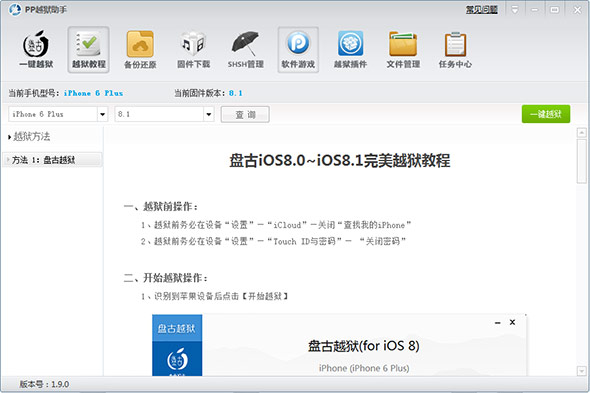Minimize the PP越狱助手 window

(x=534, y=10)
